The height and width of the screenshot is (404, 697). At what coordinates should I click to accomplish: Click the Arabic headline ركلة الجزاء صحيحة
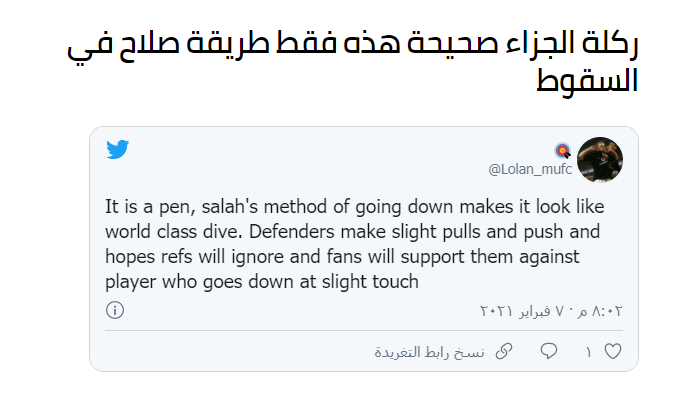pyautogui.click(x=524, y=44)
